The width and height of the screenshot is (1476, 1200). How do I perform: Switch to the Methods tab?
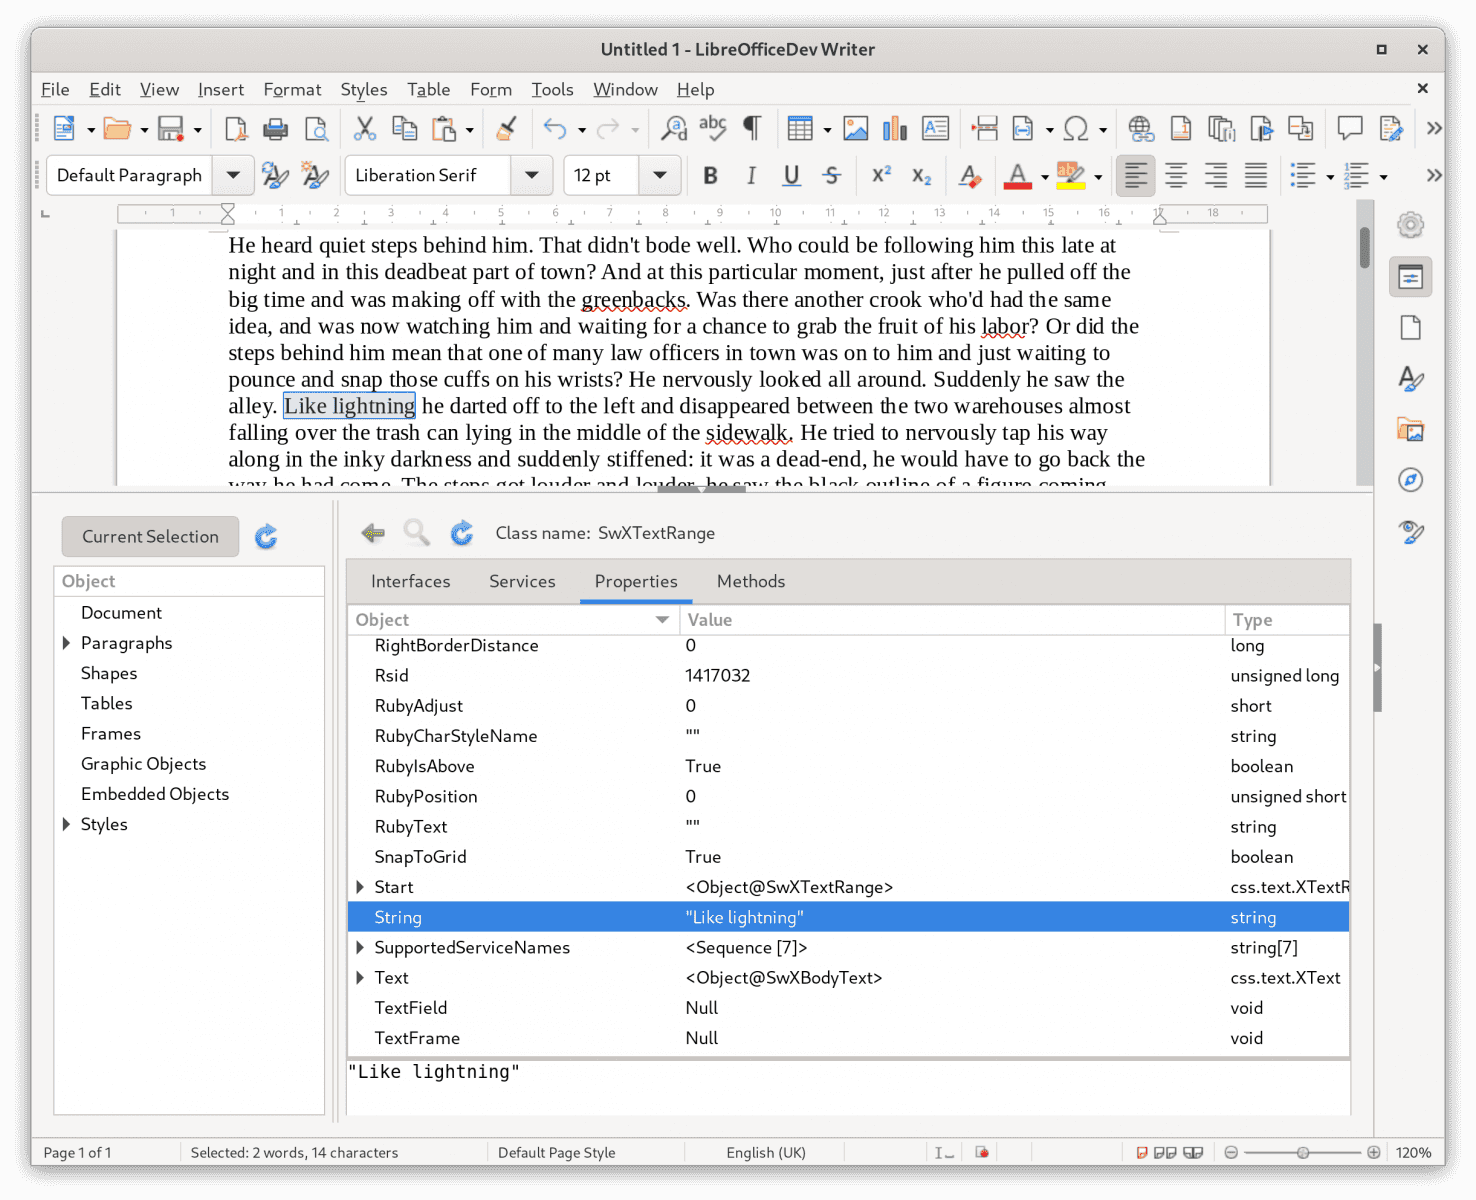(751, 581)
